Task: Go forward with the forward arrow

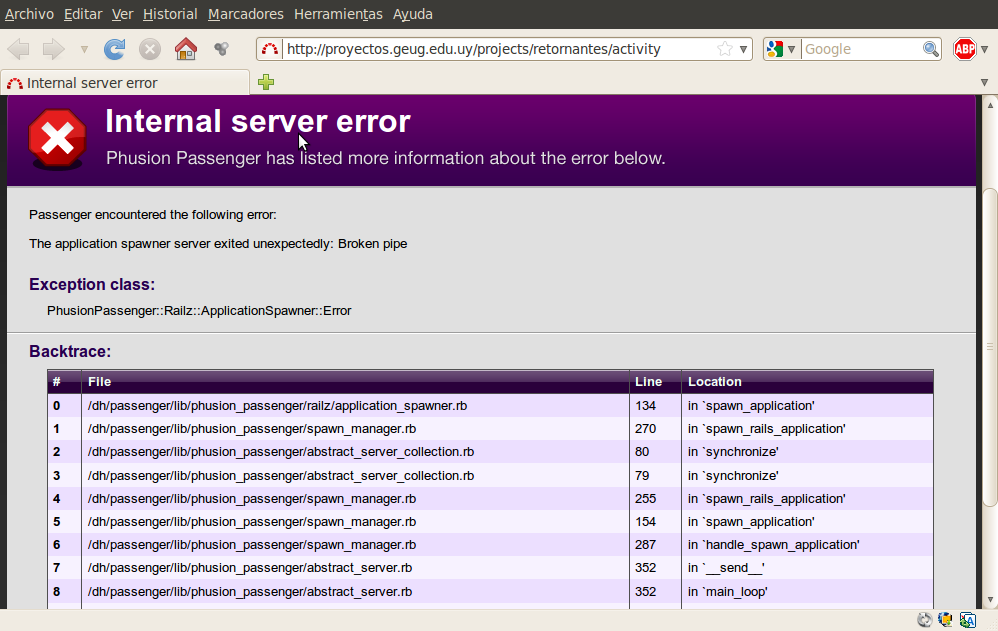Action: 53,49
